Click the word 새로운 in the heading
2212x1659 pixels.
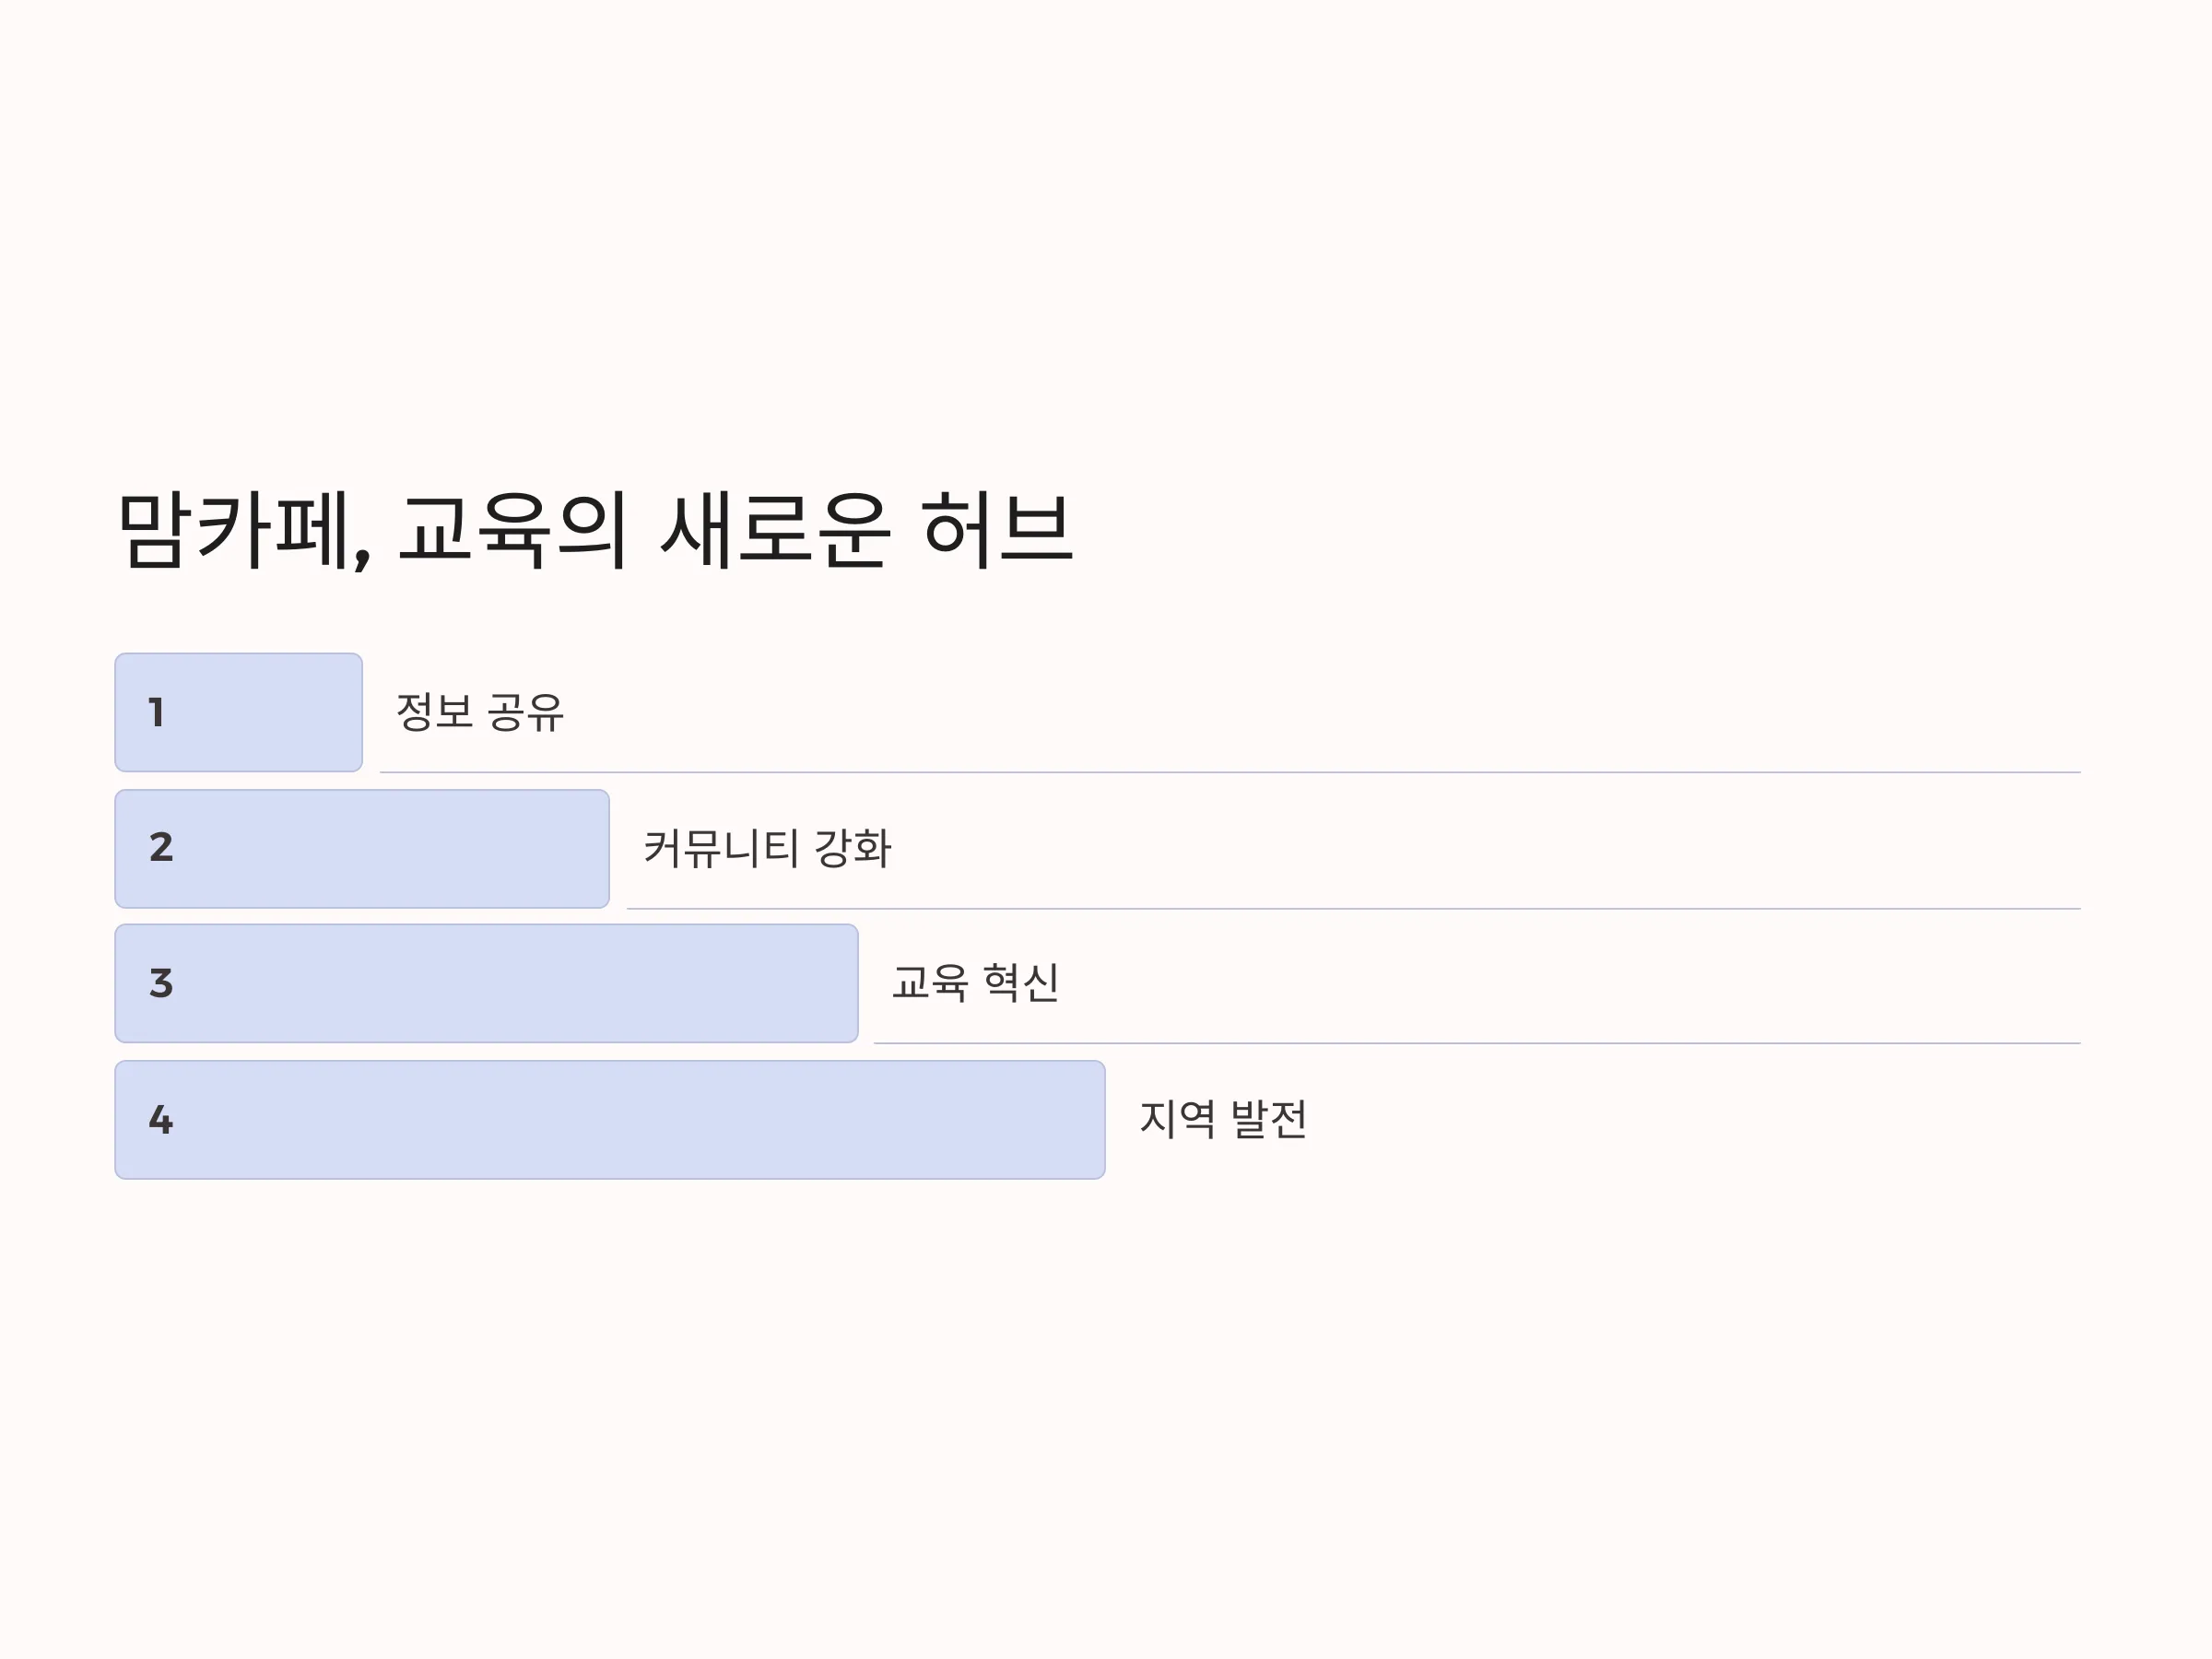[774, 530]
